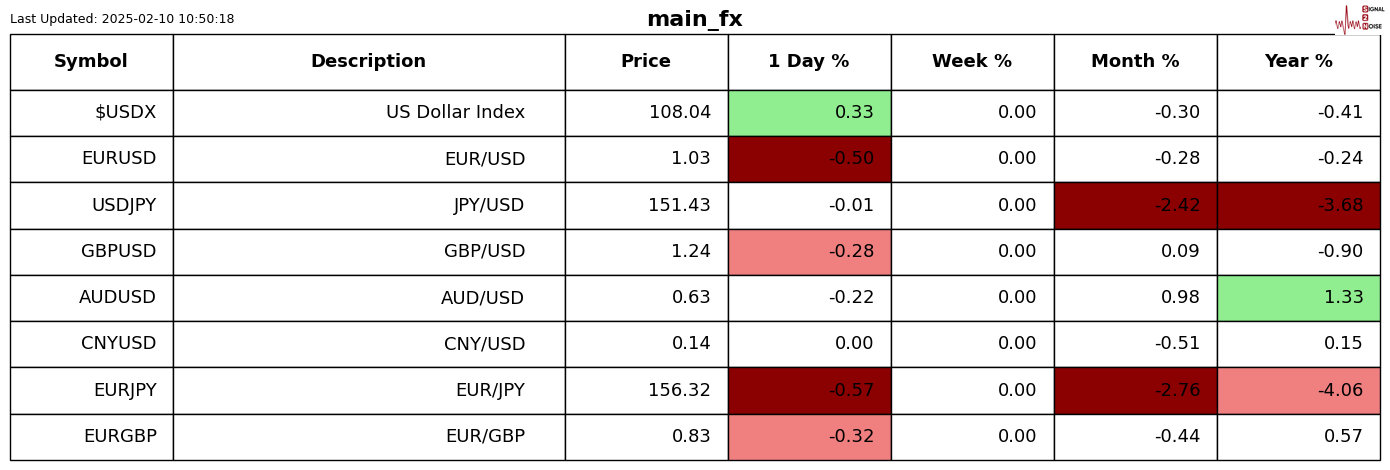Select the Week % column header
The height and width of the screenshot is (470, 1390).
(x=972, y=62)
